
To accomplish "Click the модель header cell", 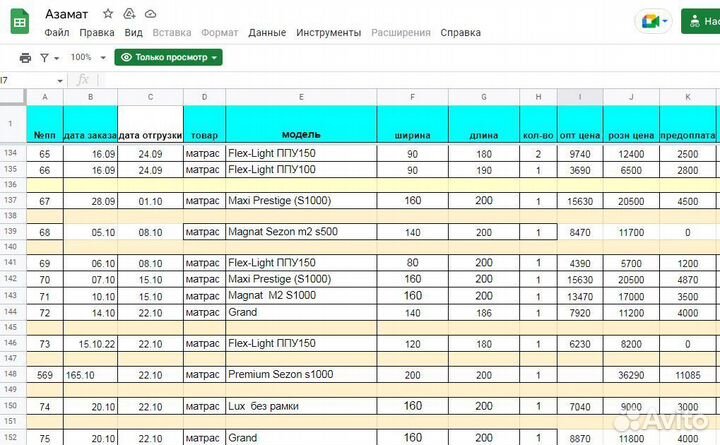I will point(301,124).
